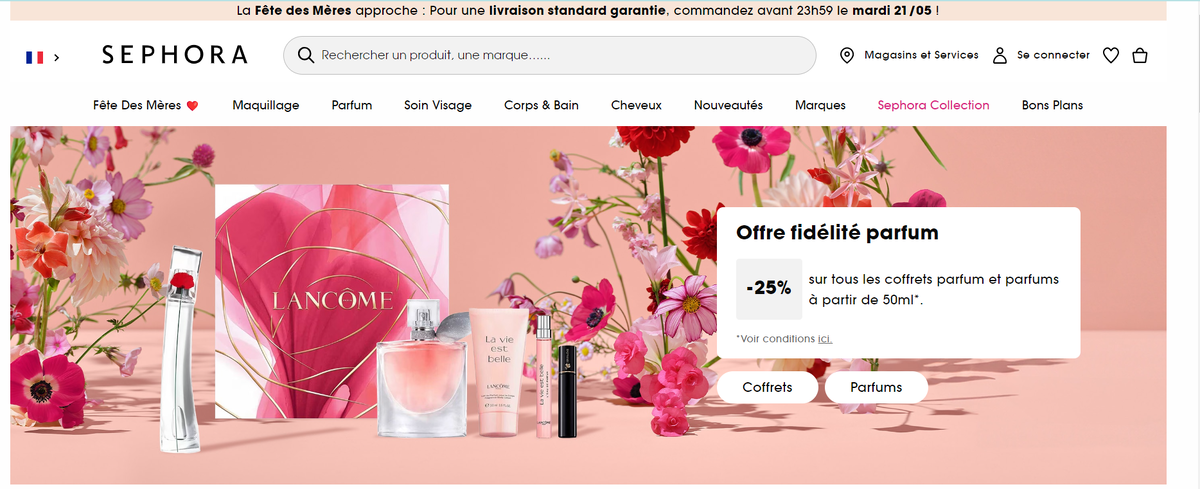Select Soin Visage in navigation
The width and height of the screenshot is (1200, 489).
[438, 105]
